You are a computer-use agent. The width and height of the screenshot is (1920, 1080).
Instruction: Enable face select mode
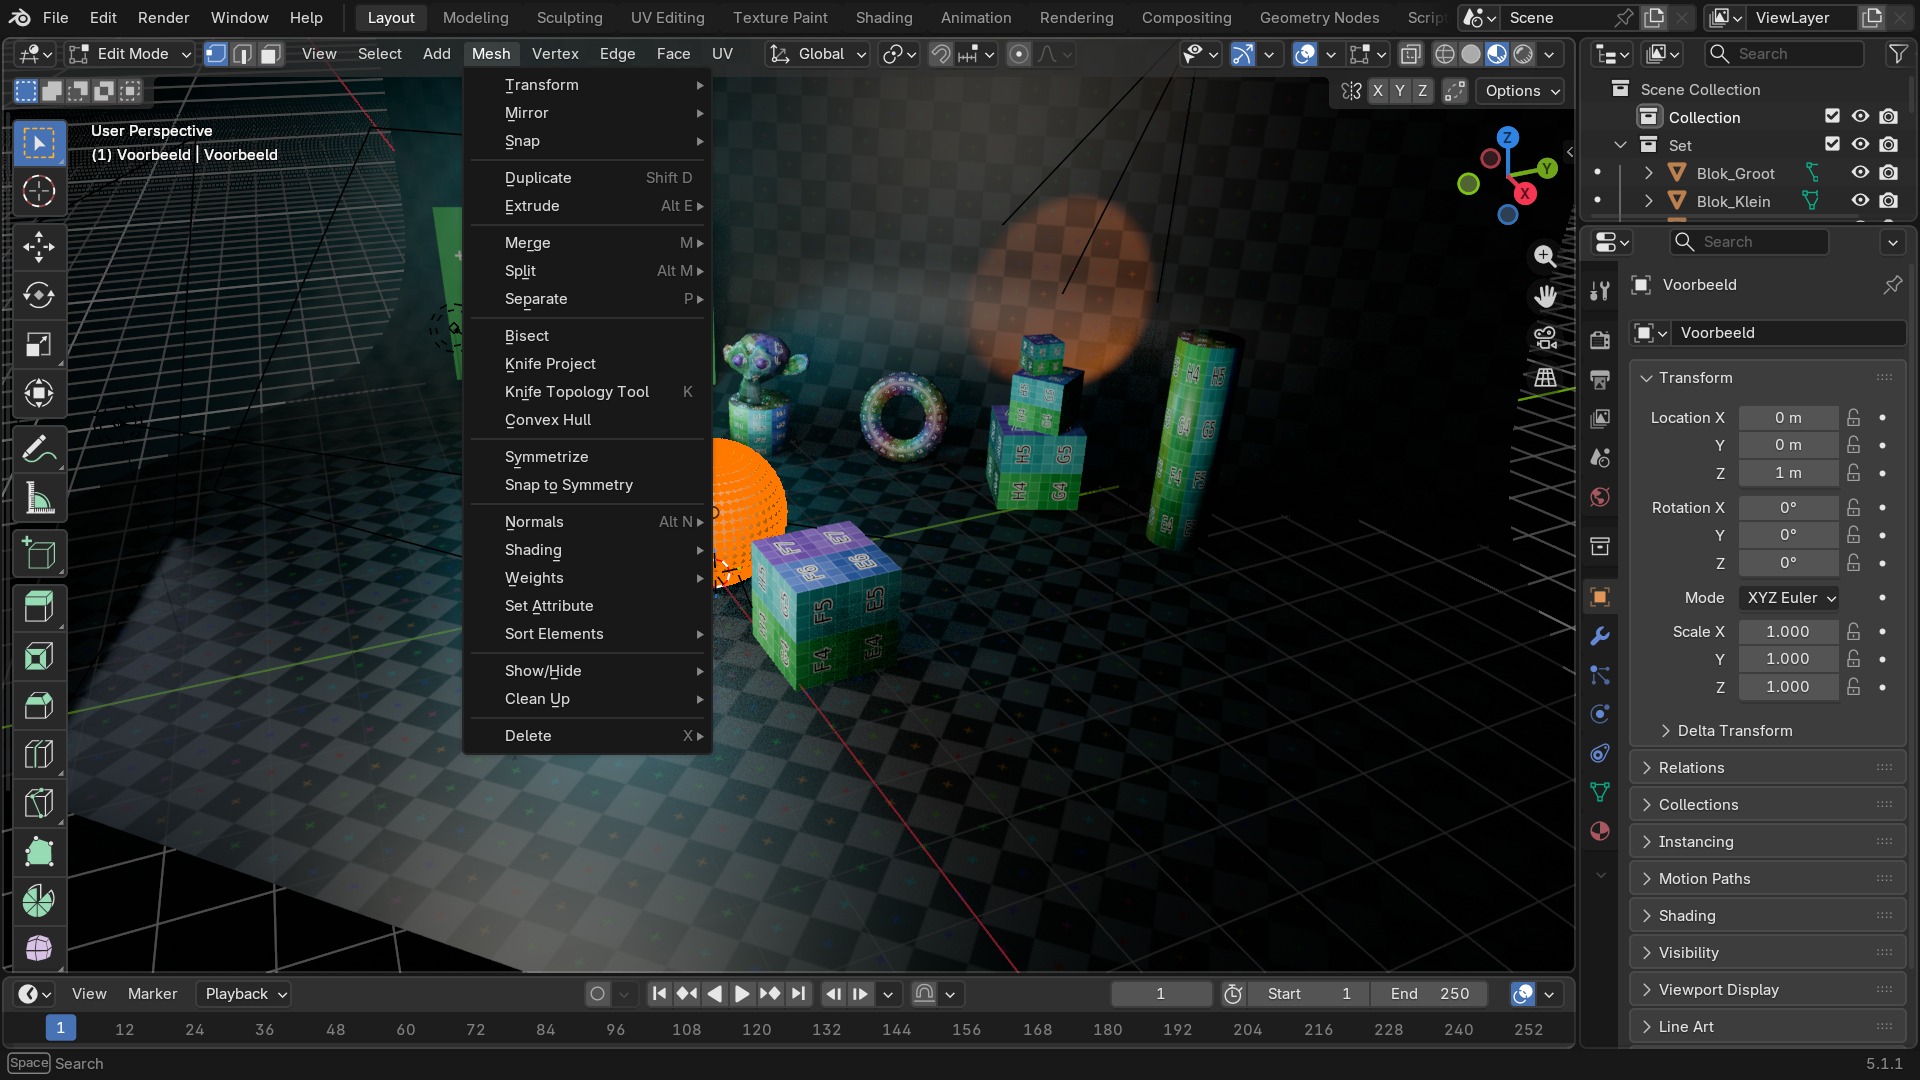point(270,54)
